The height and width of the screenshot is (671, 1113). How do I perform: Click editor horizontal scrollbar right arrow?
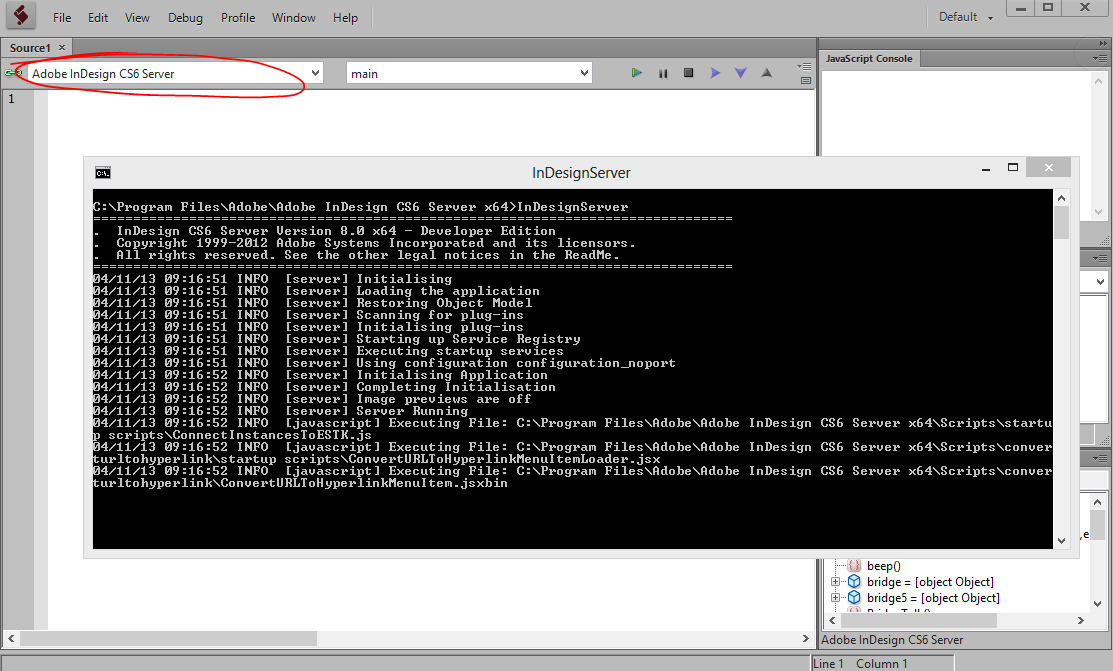(x=806, y=638)
